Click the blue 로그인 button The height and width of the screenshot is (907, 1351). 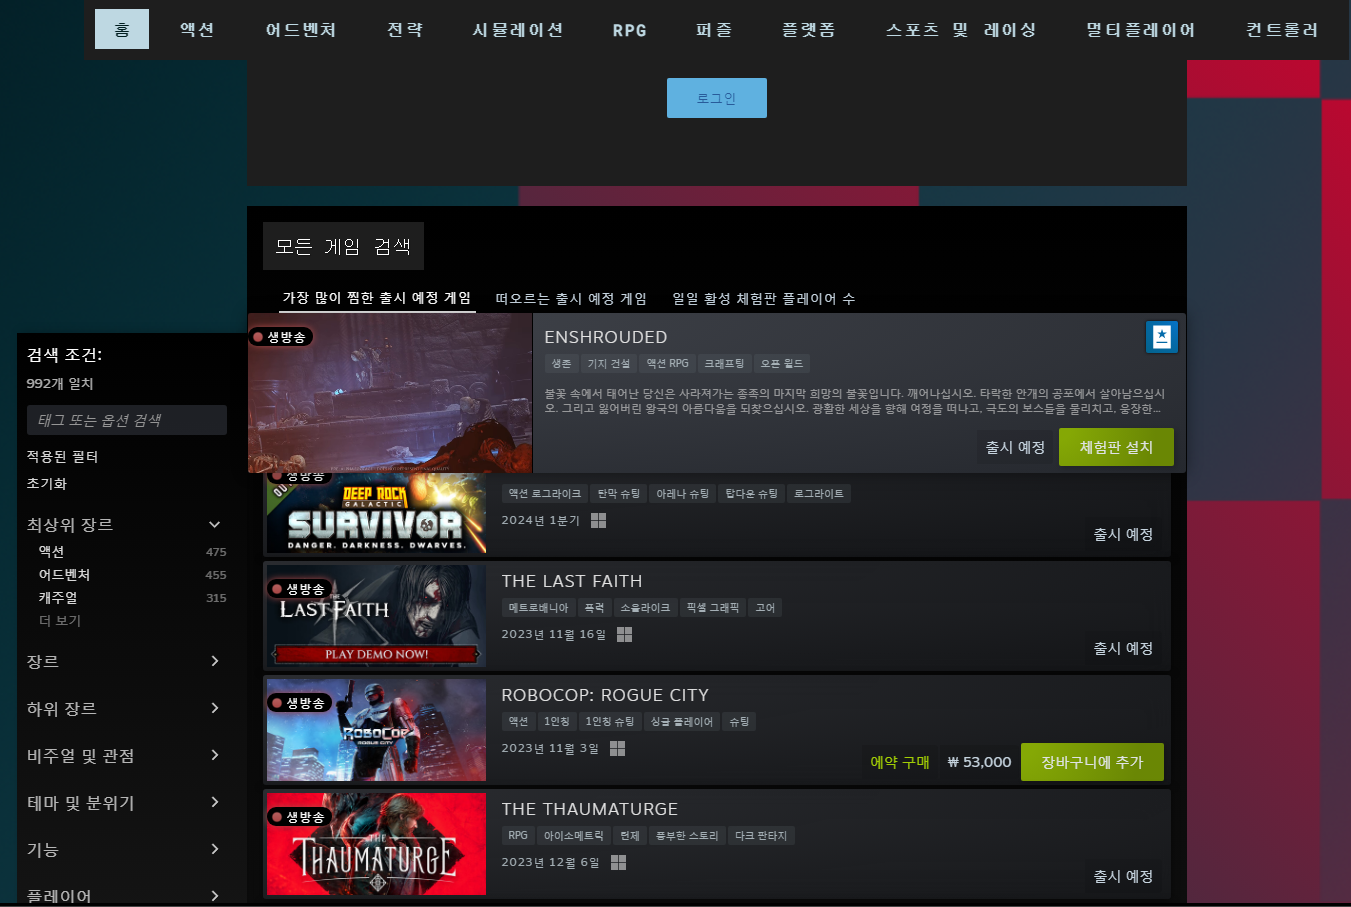pos(717,98)
